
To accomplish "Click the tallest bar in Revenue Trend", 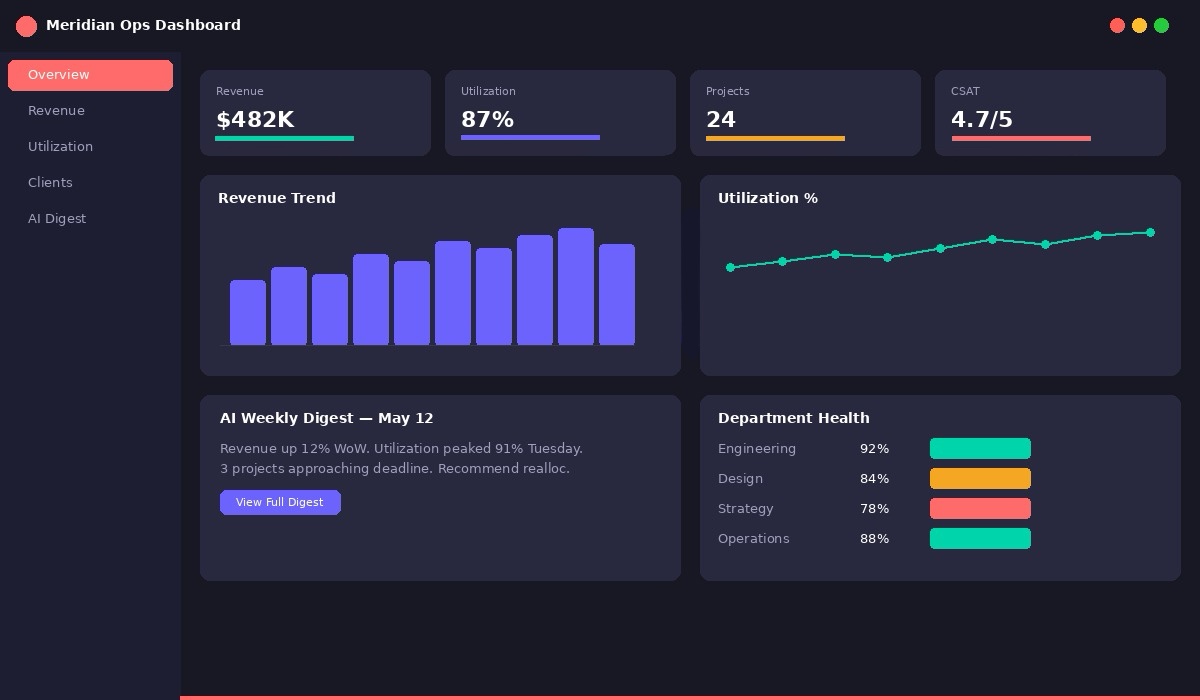I will click(x=576, y=287).
